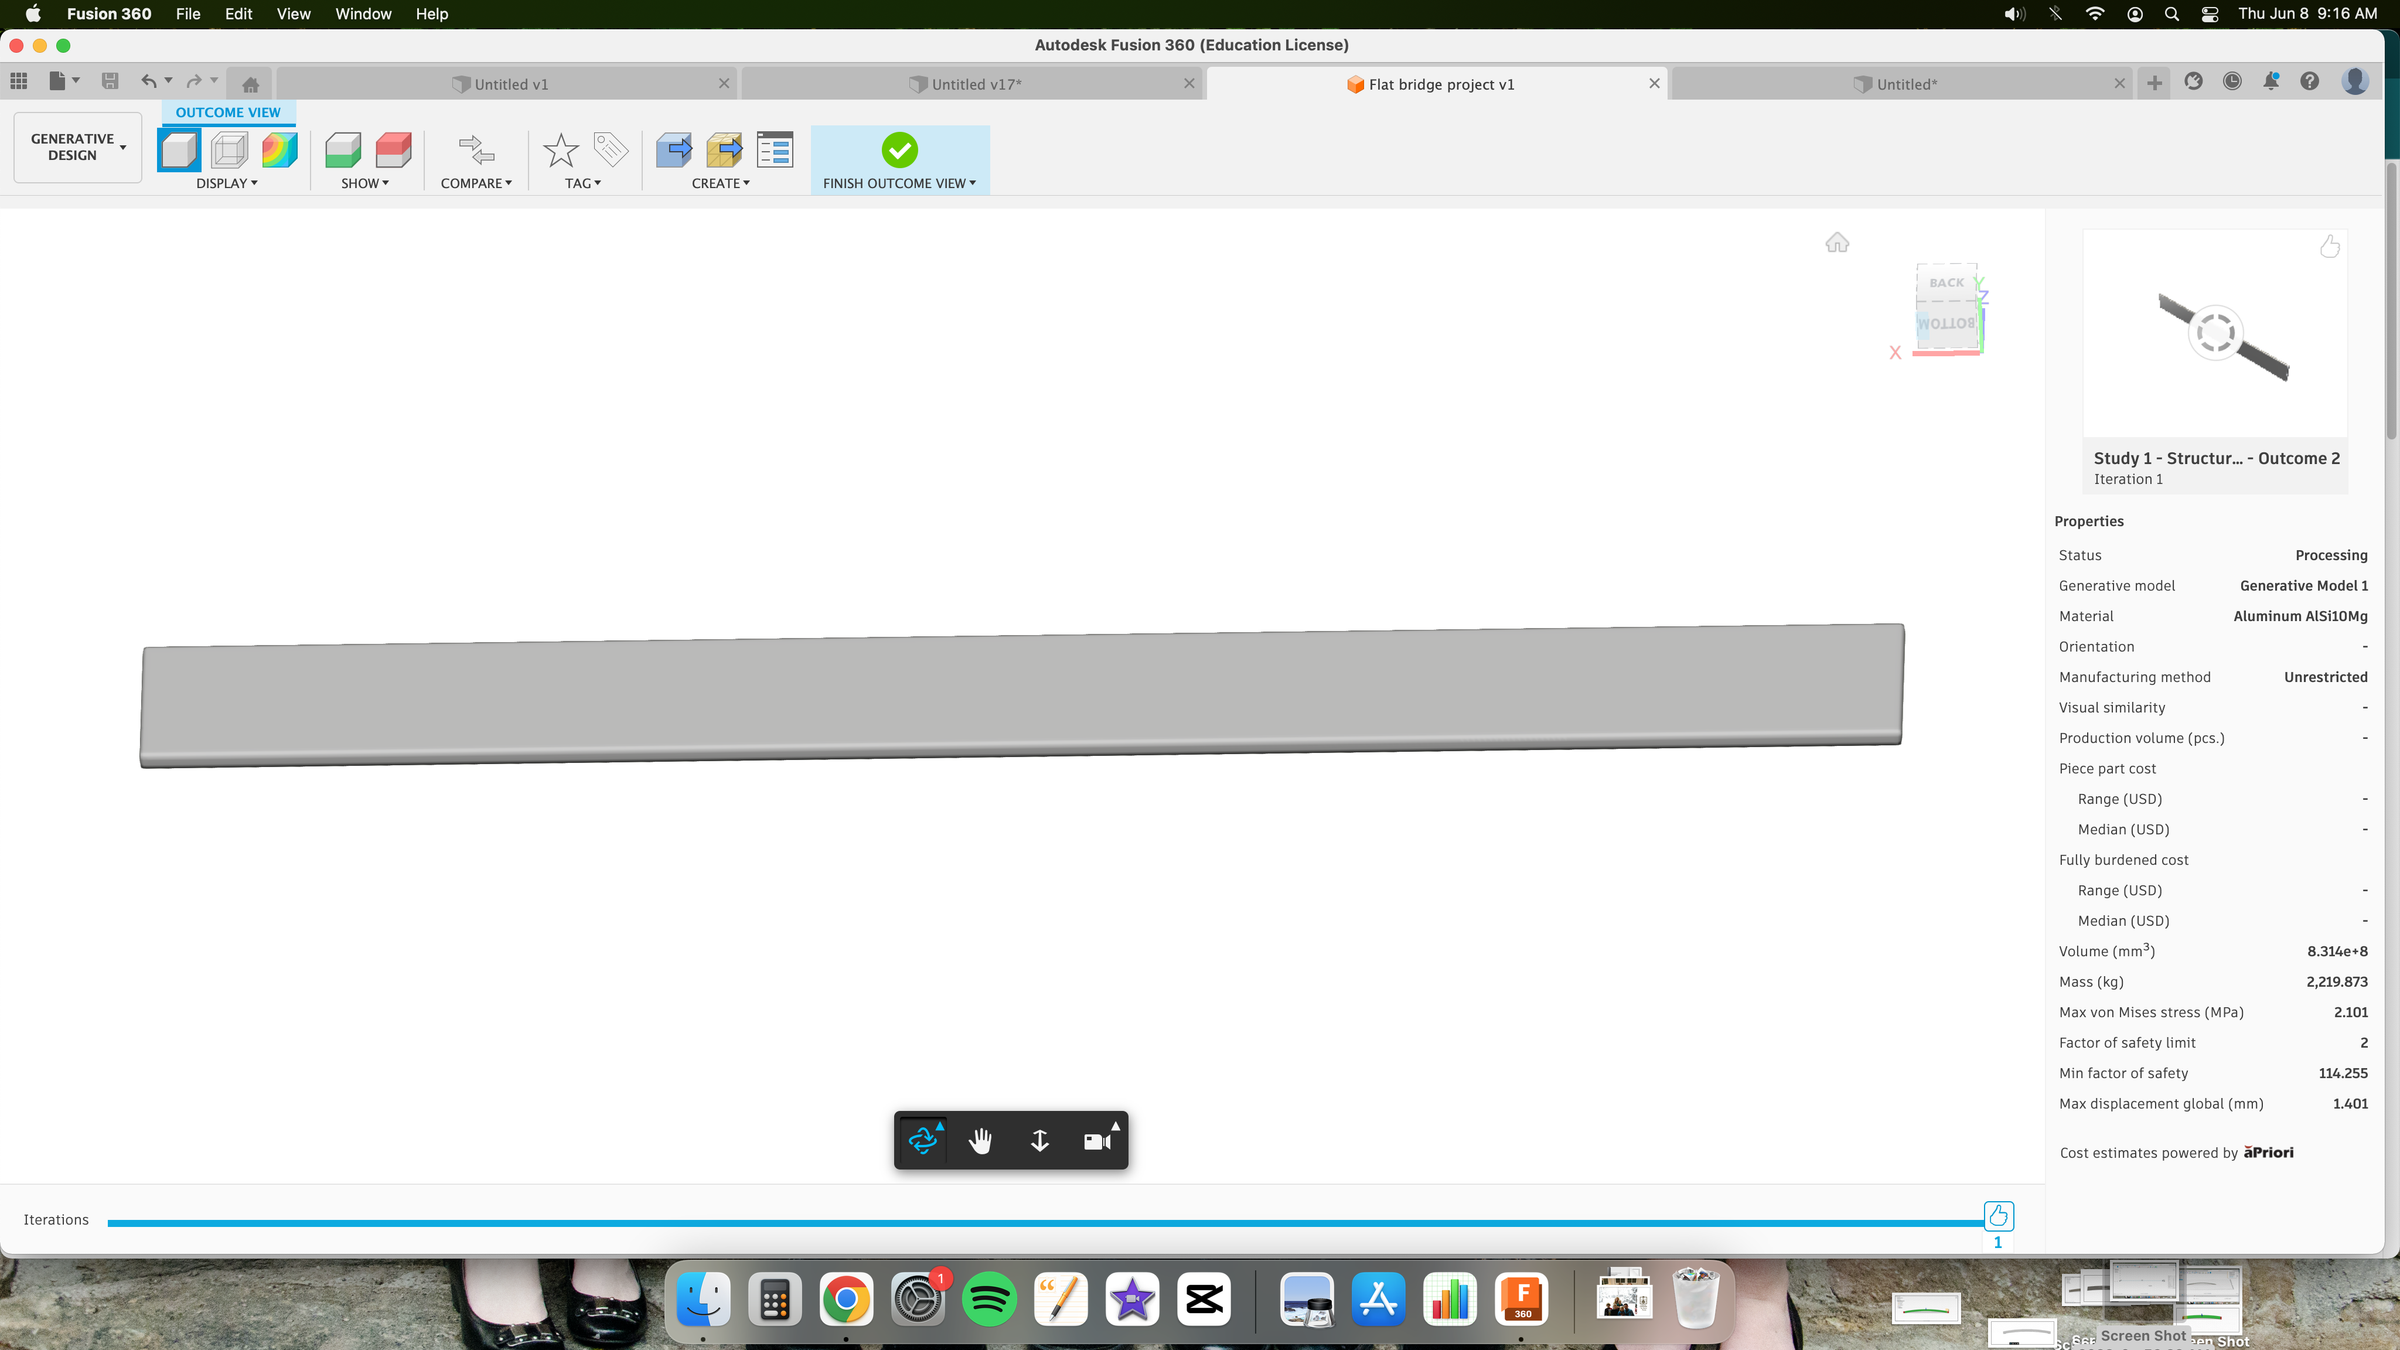Click the Show button in the ribbon
The image size is (2400, 1350).
click(x=364, y=183)
